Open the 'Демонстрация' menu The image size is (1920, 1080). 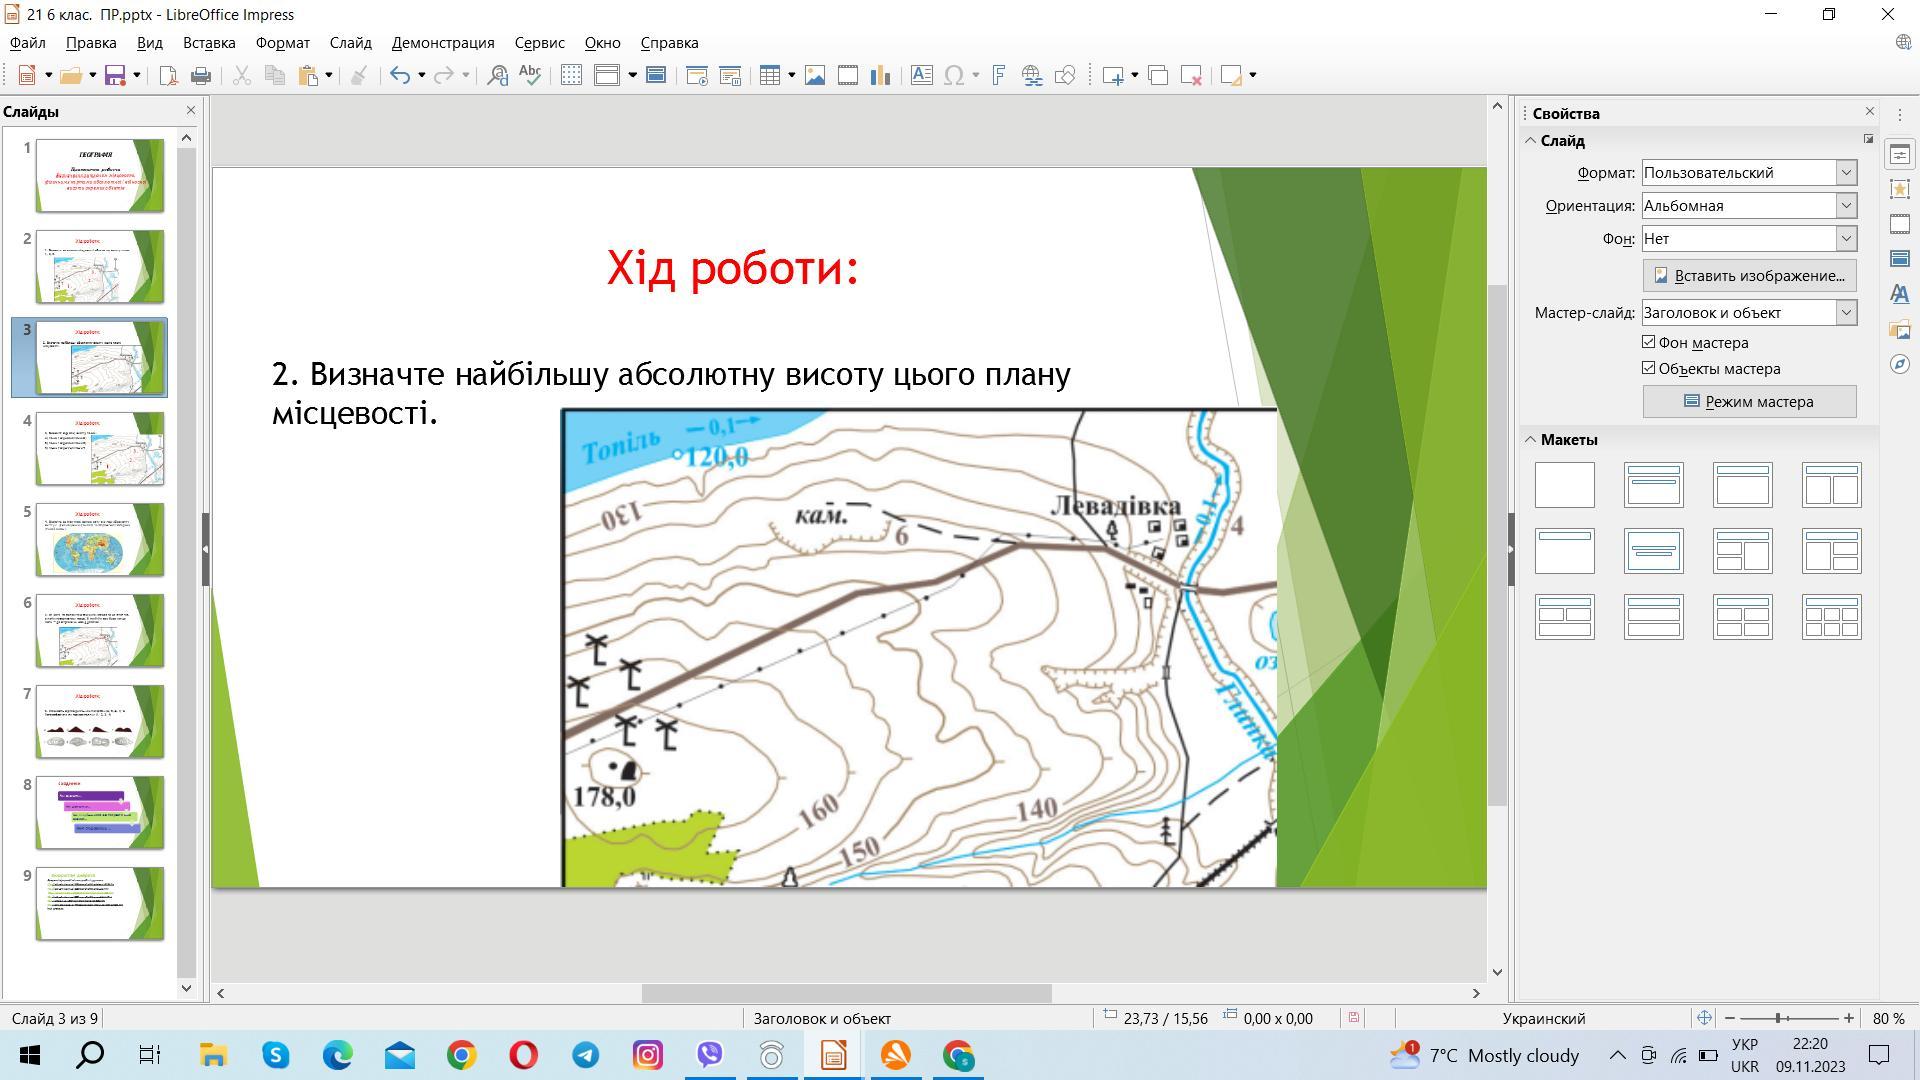point(443,43)
